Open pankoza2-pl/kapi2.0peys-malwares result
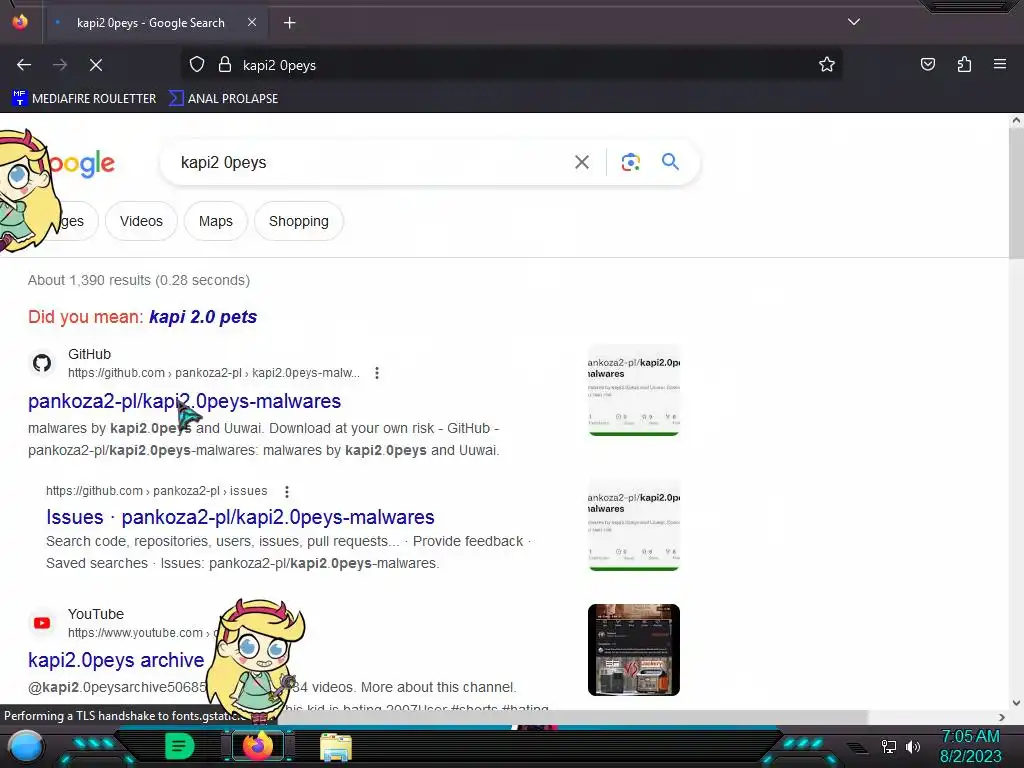The image size is (1024, 768). 184,401
